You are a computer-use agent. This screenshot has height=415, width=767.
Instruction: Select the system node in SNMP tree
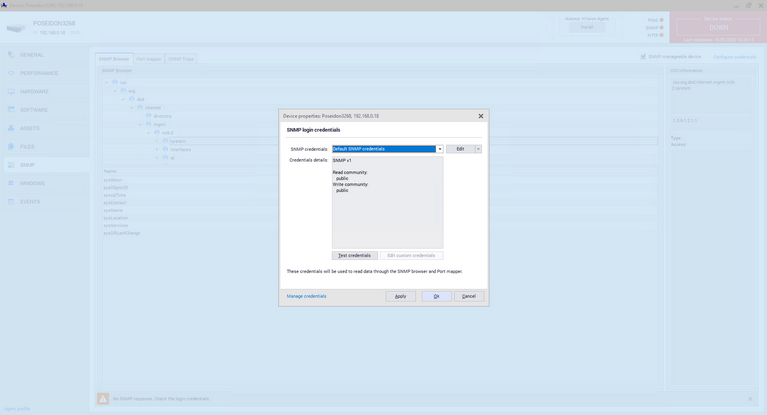click(177, 141)
